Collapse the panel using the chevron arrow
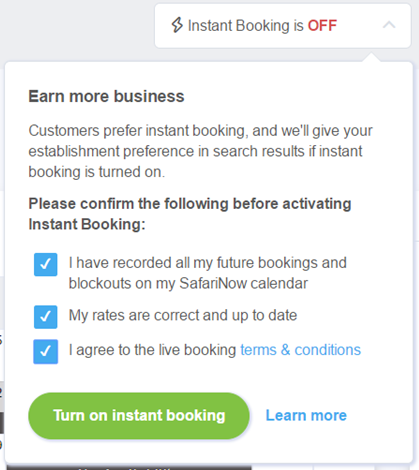419x470 pixels. point(389,25)
